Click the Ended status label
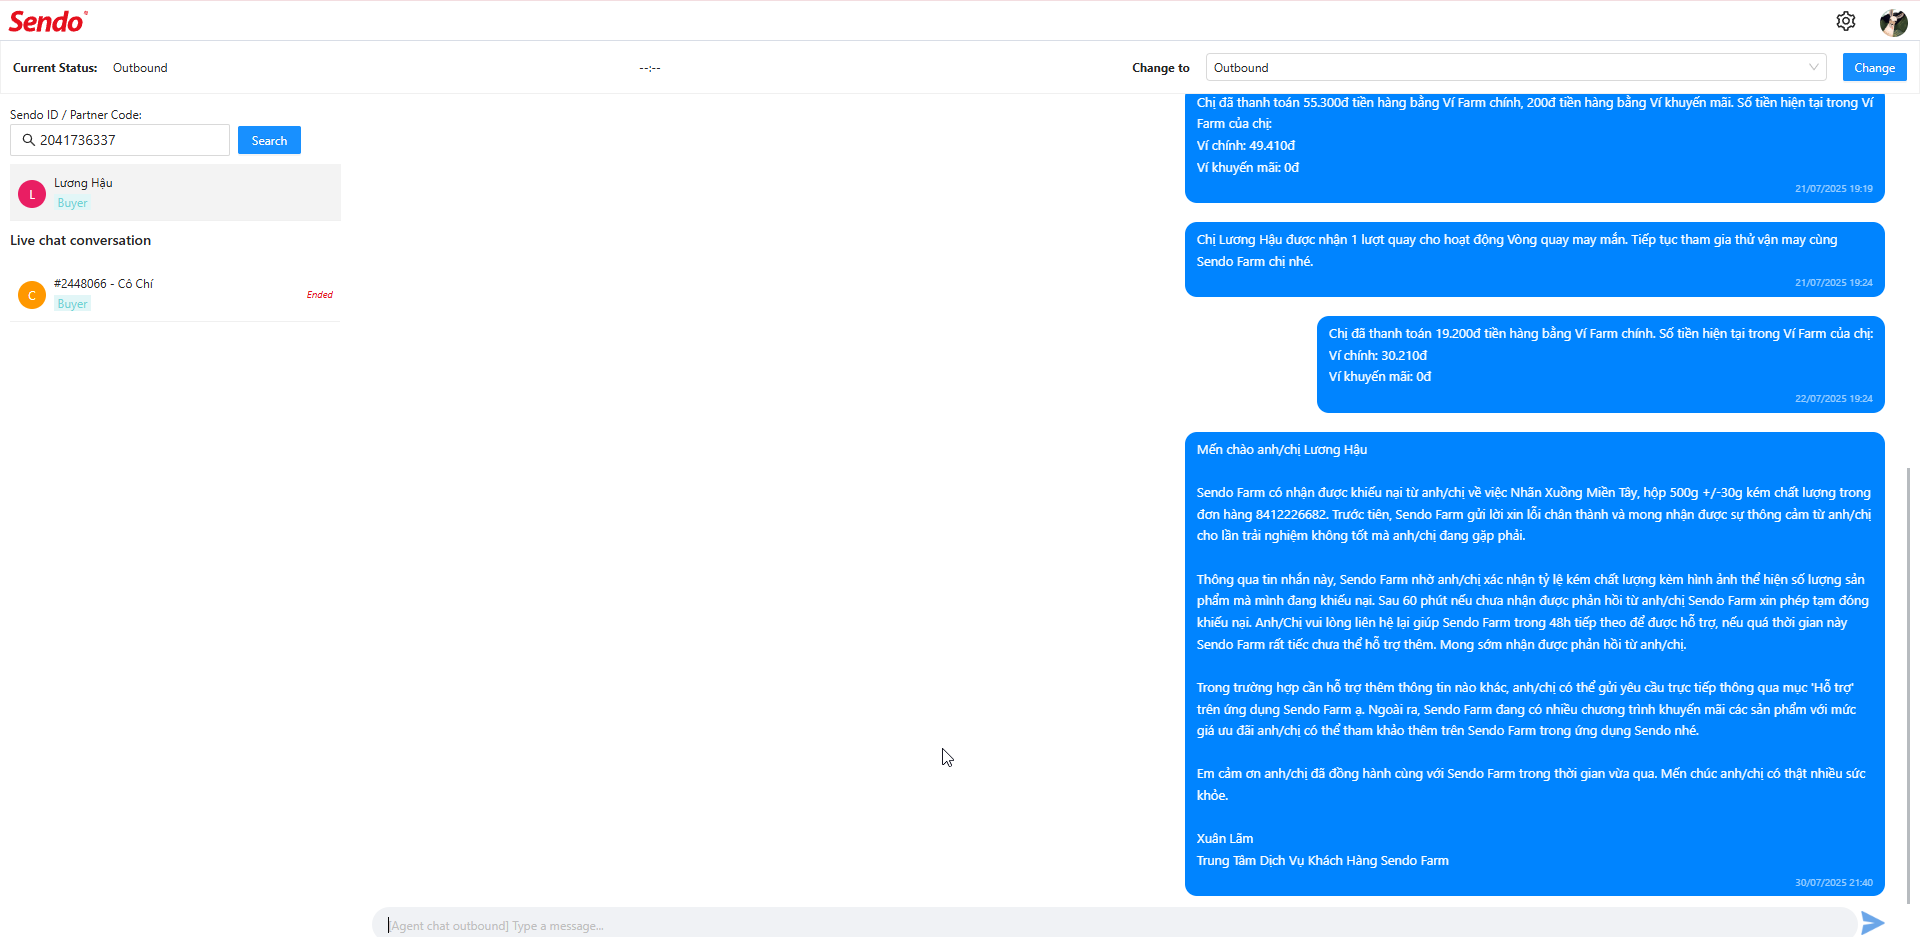This screenshot has width=1920, height=937. [320, 294]
